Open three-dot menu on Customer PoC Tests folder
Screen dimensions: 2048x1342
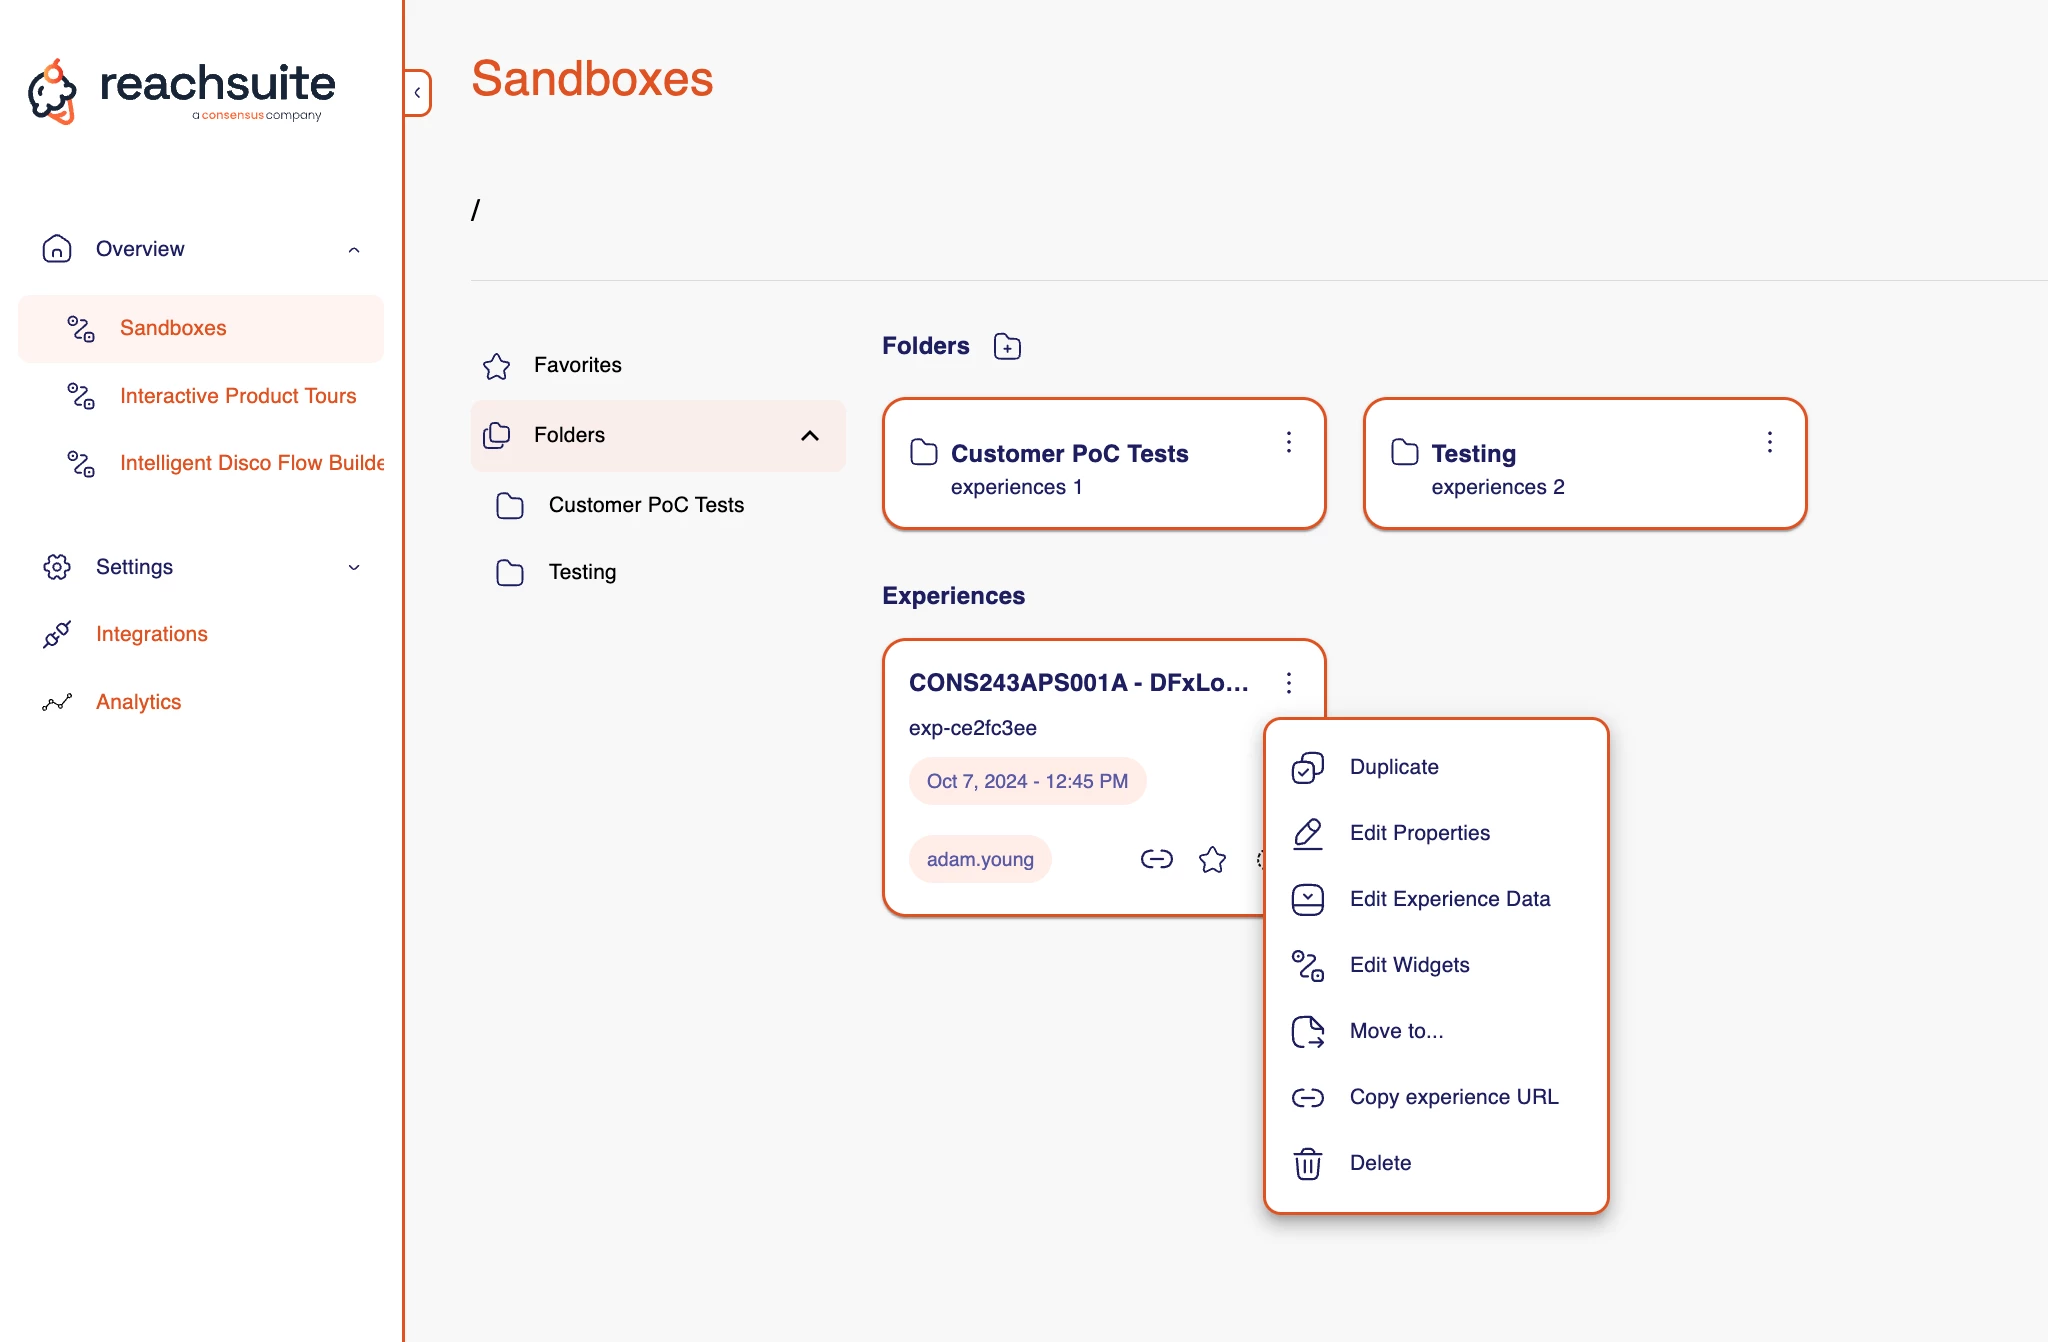click(x=1289, y=442)
